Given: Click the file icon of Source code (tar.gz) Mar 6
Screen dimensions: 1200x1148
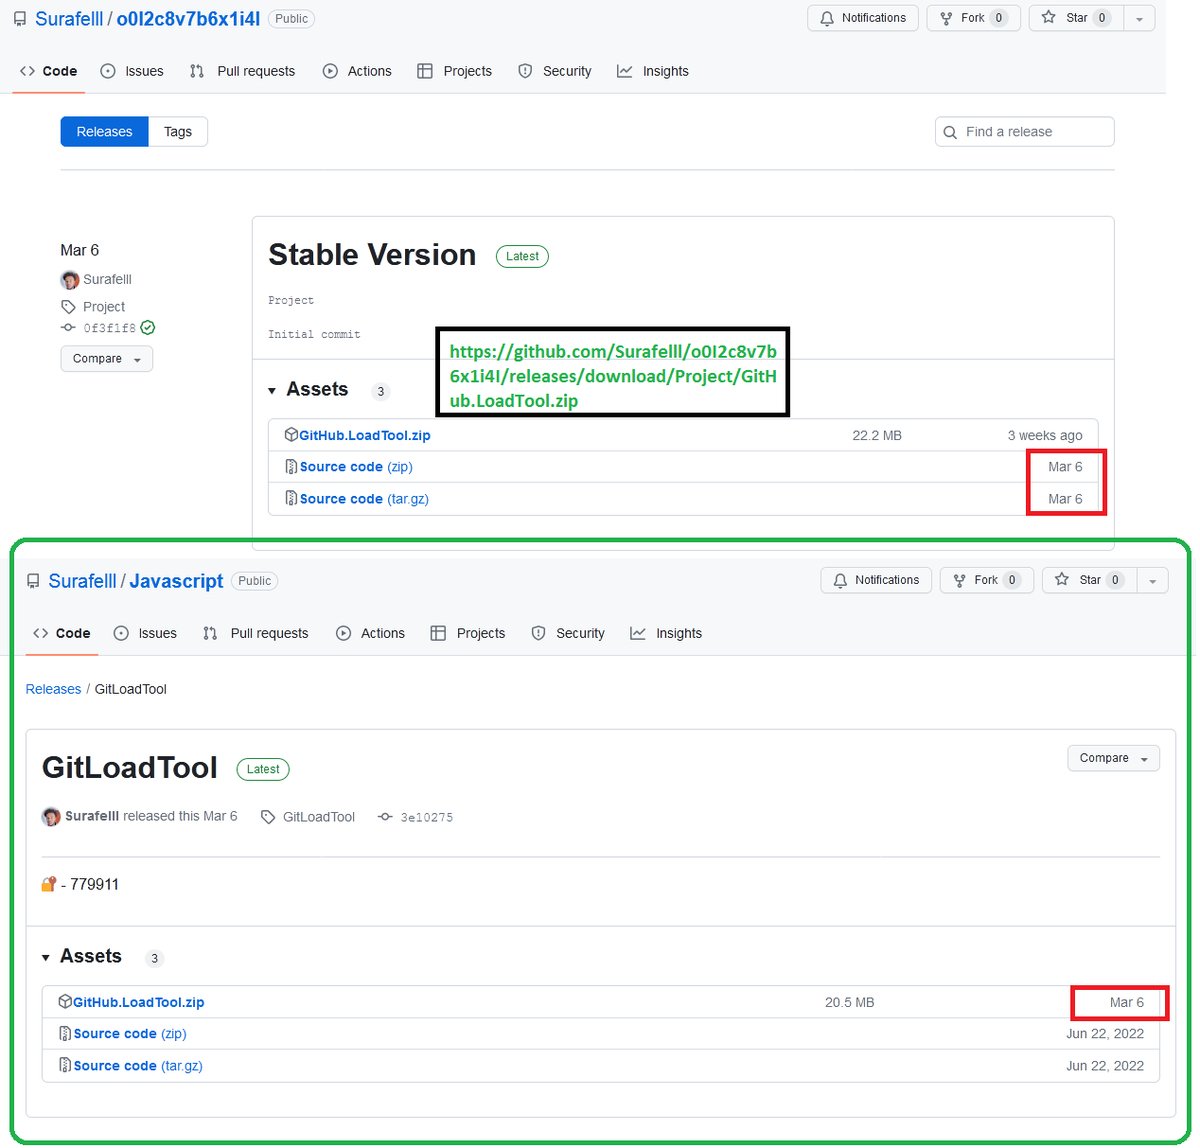Looking at the screenshot, I should tap(291, 499).
